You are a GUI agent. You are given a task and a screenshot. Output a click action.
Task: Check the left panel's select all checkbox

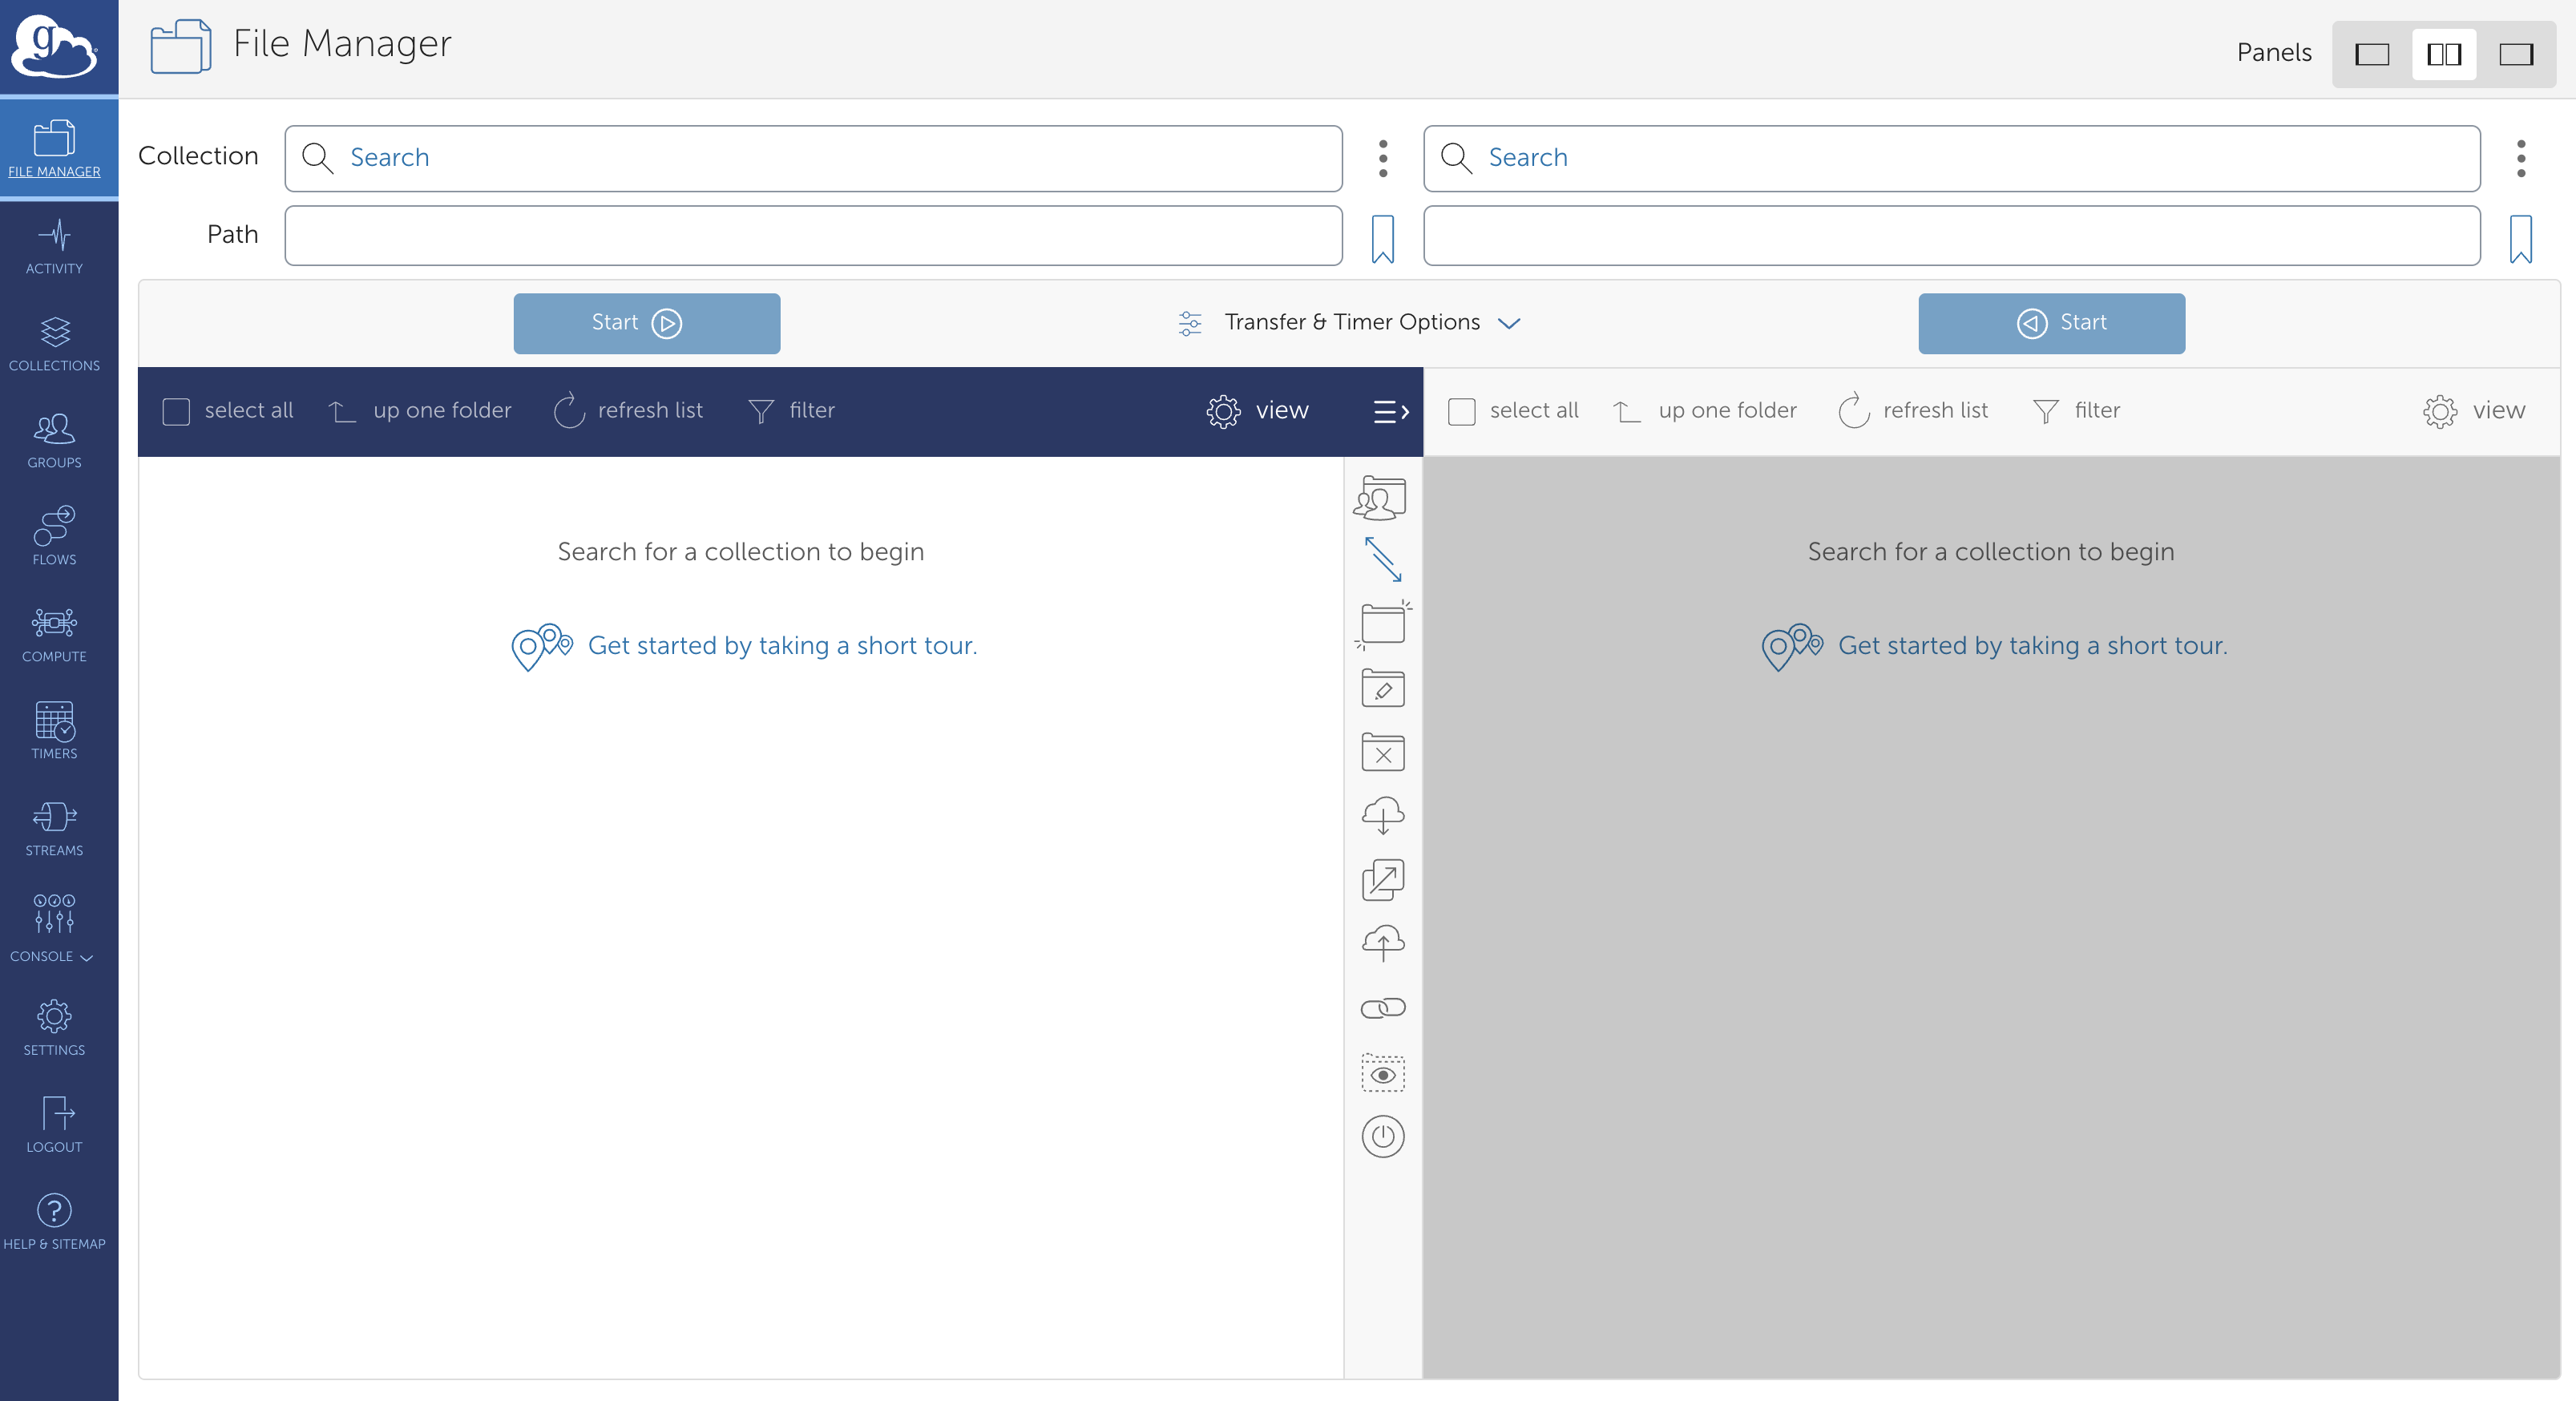click(x=176, y=411)
